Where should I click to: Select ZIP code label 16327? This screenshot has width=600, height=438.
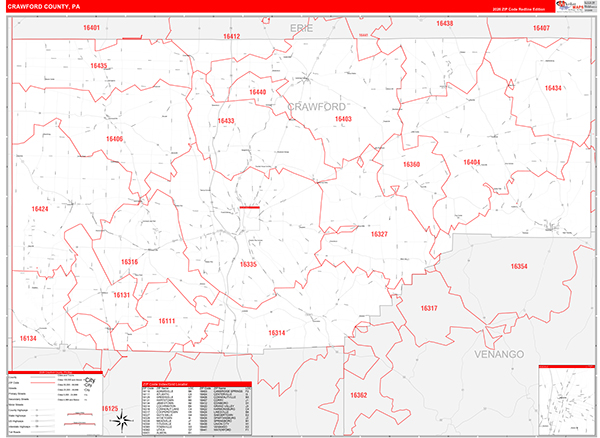point(379,234)
